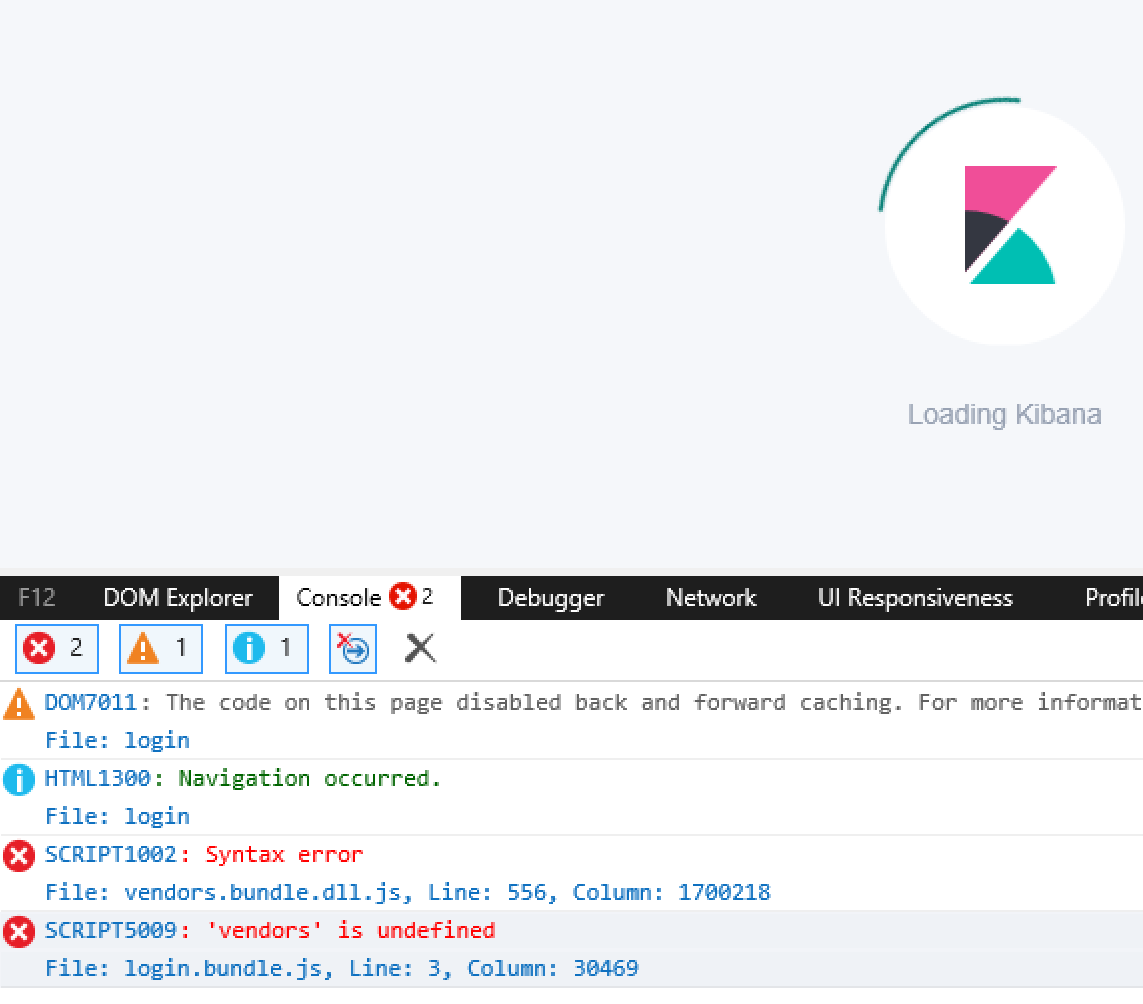1143x1004 pixels.
Task: Open the login file link under DOM7011
Action: click(157, 740)
